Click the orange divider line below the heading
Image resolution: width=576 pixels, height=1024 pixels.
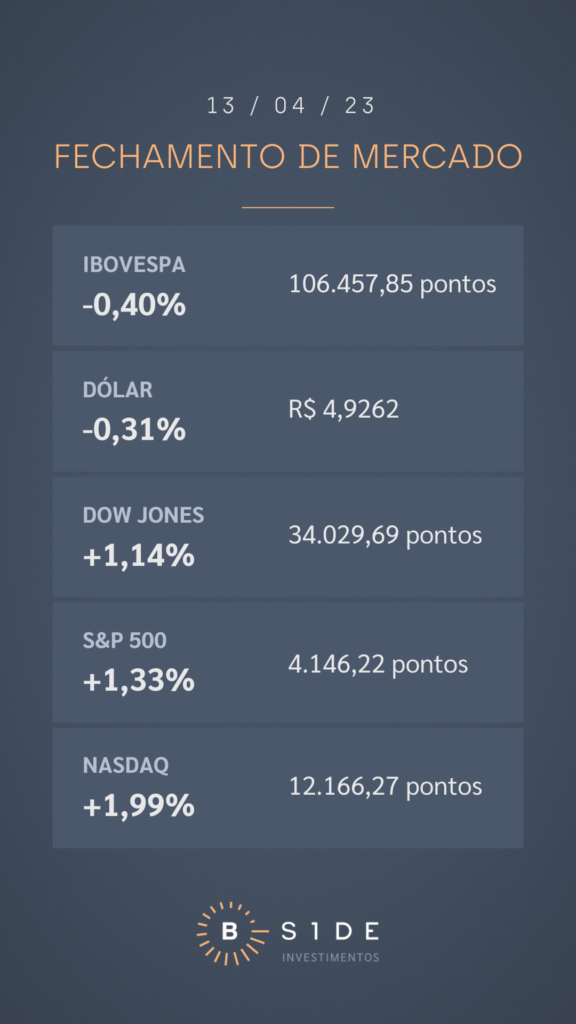pyautogui.click(x=288, y=207)
